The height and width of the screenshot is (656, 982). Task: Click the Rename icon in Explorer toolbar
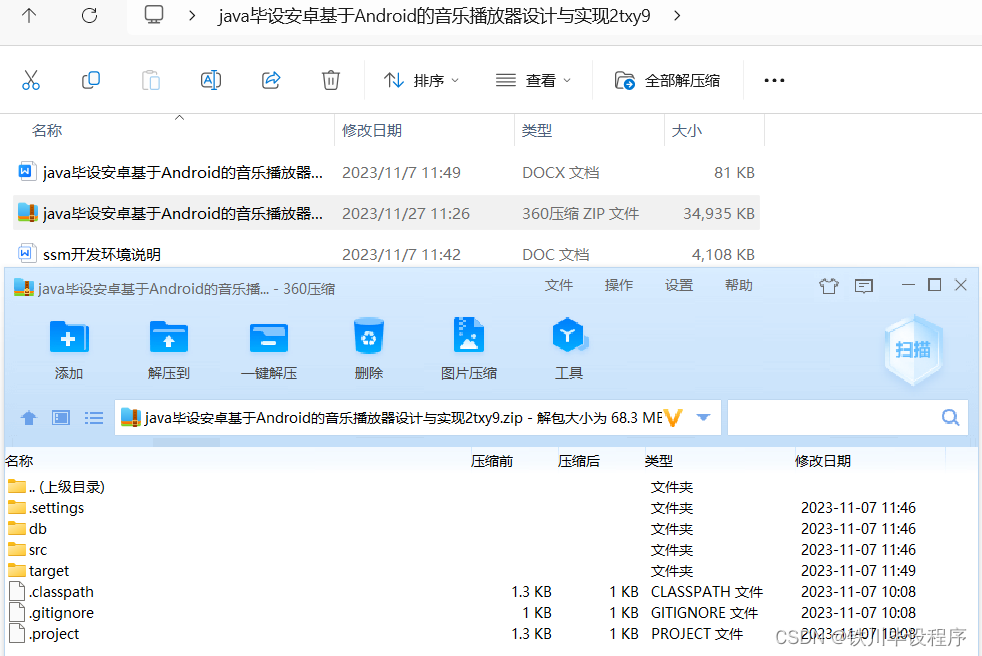tap(211, 81)
